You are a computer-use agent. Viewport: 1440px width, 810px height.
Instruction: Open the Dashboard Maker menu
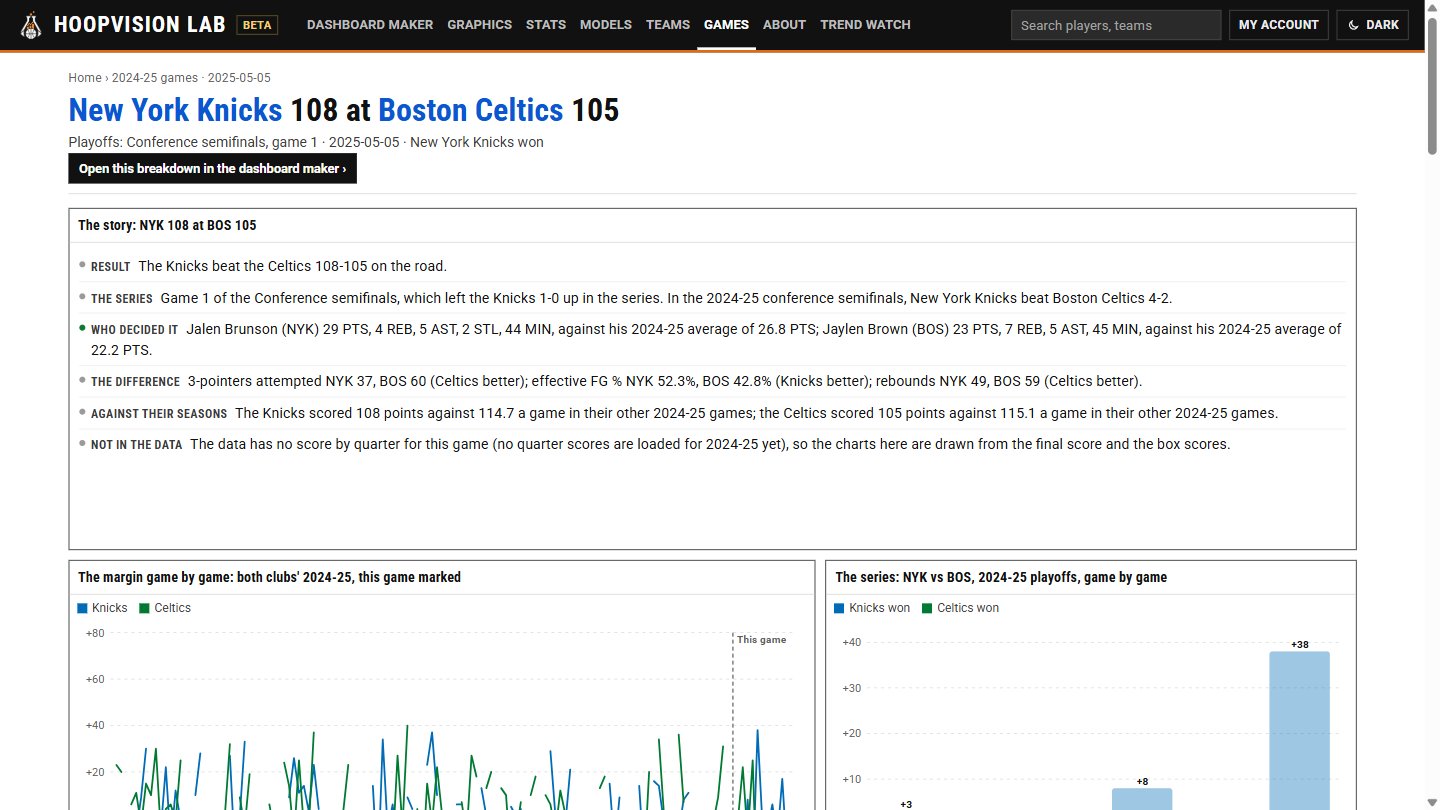(370, 25)
